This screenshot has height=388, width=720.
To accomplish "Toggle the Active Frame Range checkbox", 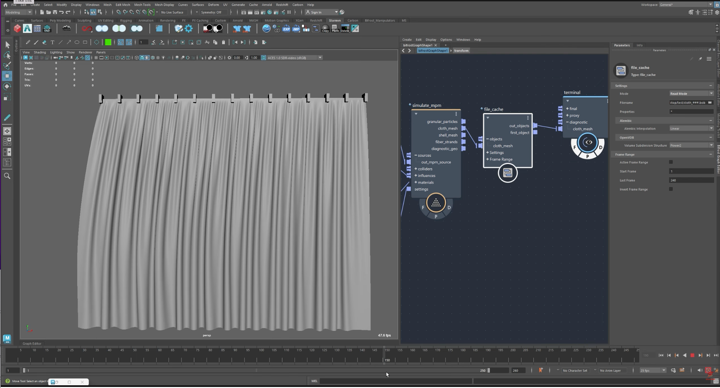I will tap(671, 162).
